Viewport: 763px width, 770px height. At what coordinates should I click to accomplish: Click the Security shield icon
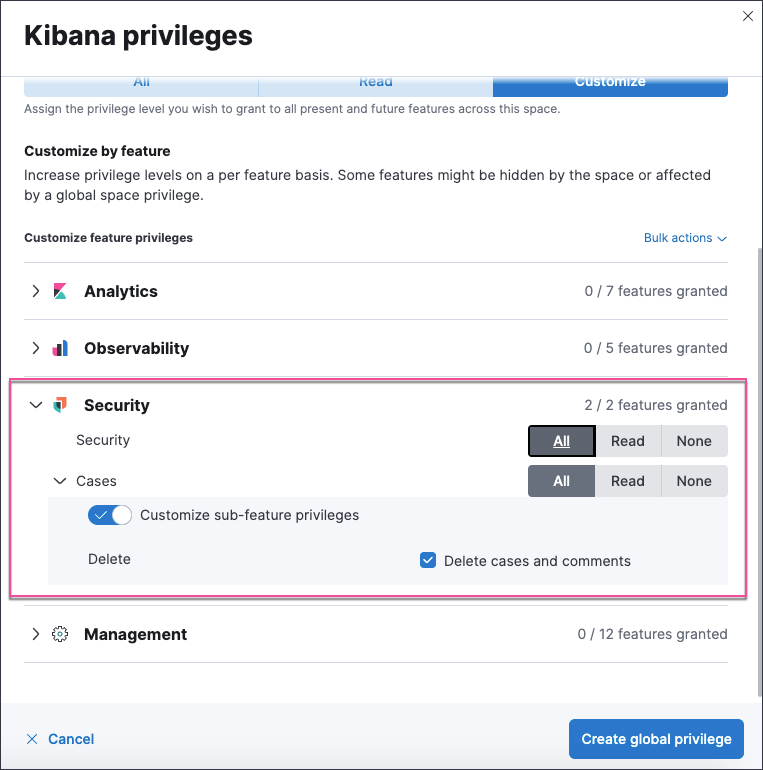tap(60, 405)
